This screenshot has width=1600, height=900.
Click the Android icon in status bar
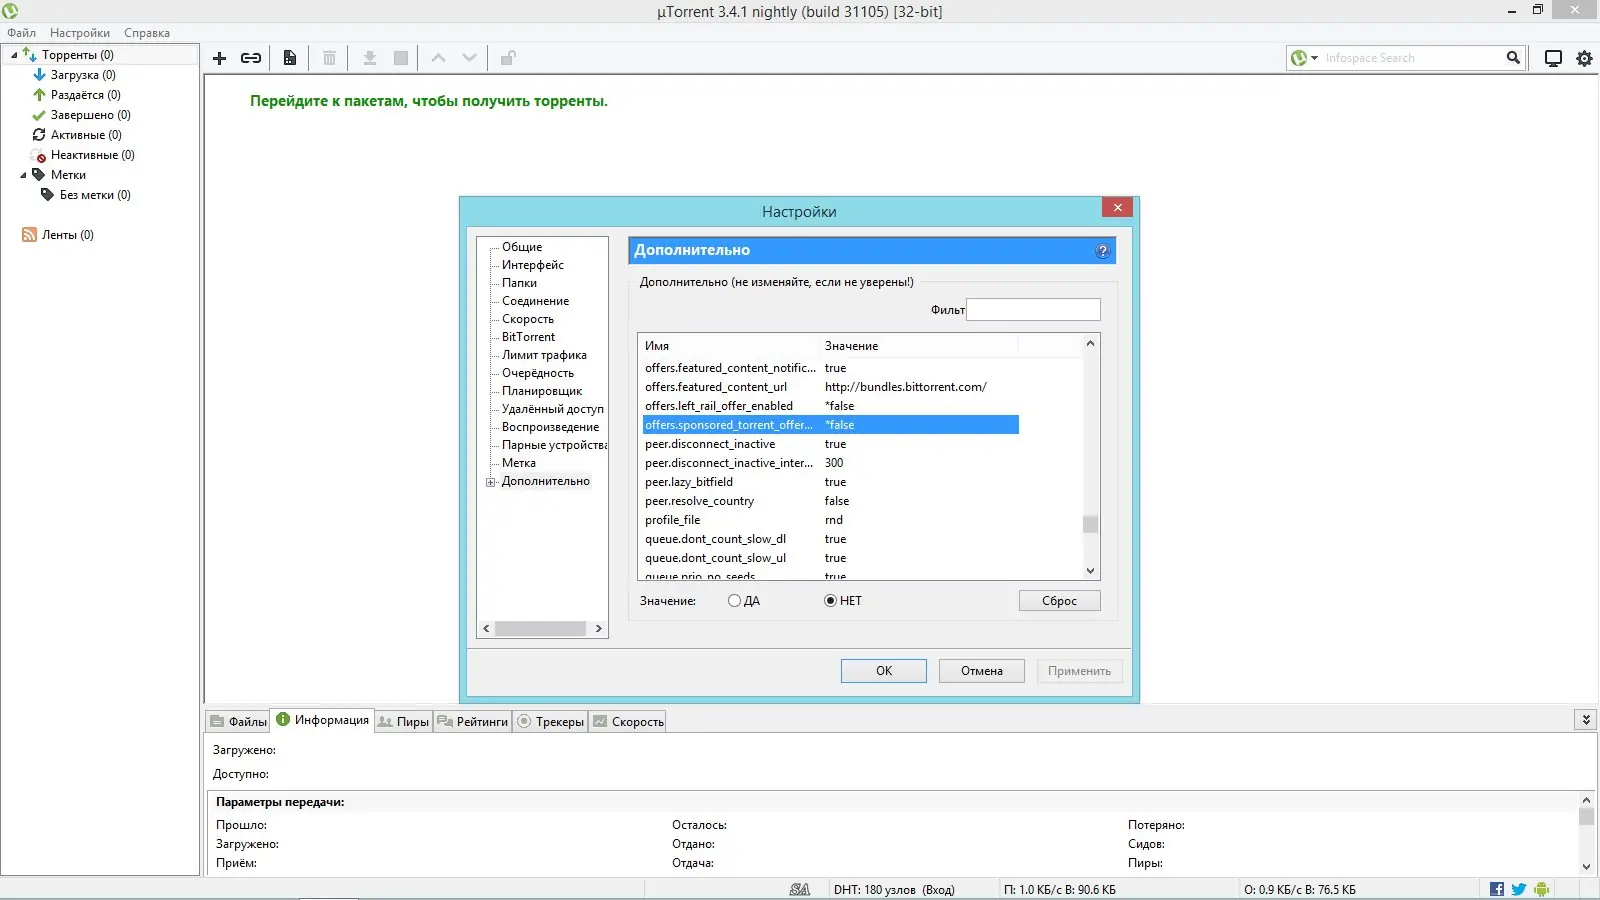(1541, 889)
